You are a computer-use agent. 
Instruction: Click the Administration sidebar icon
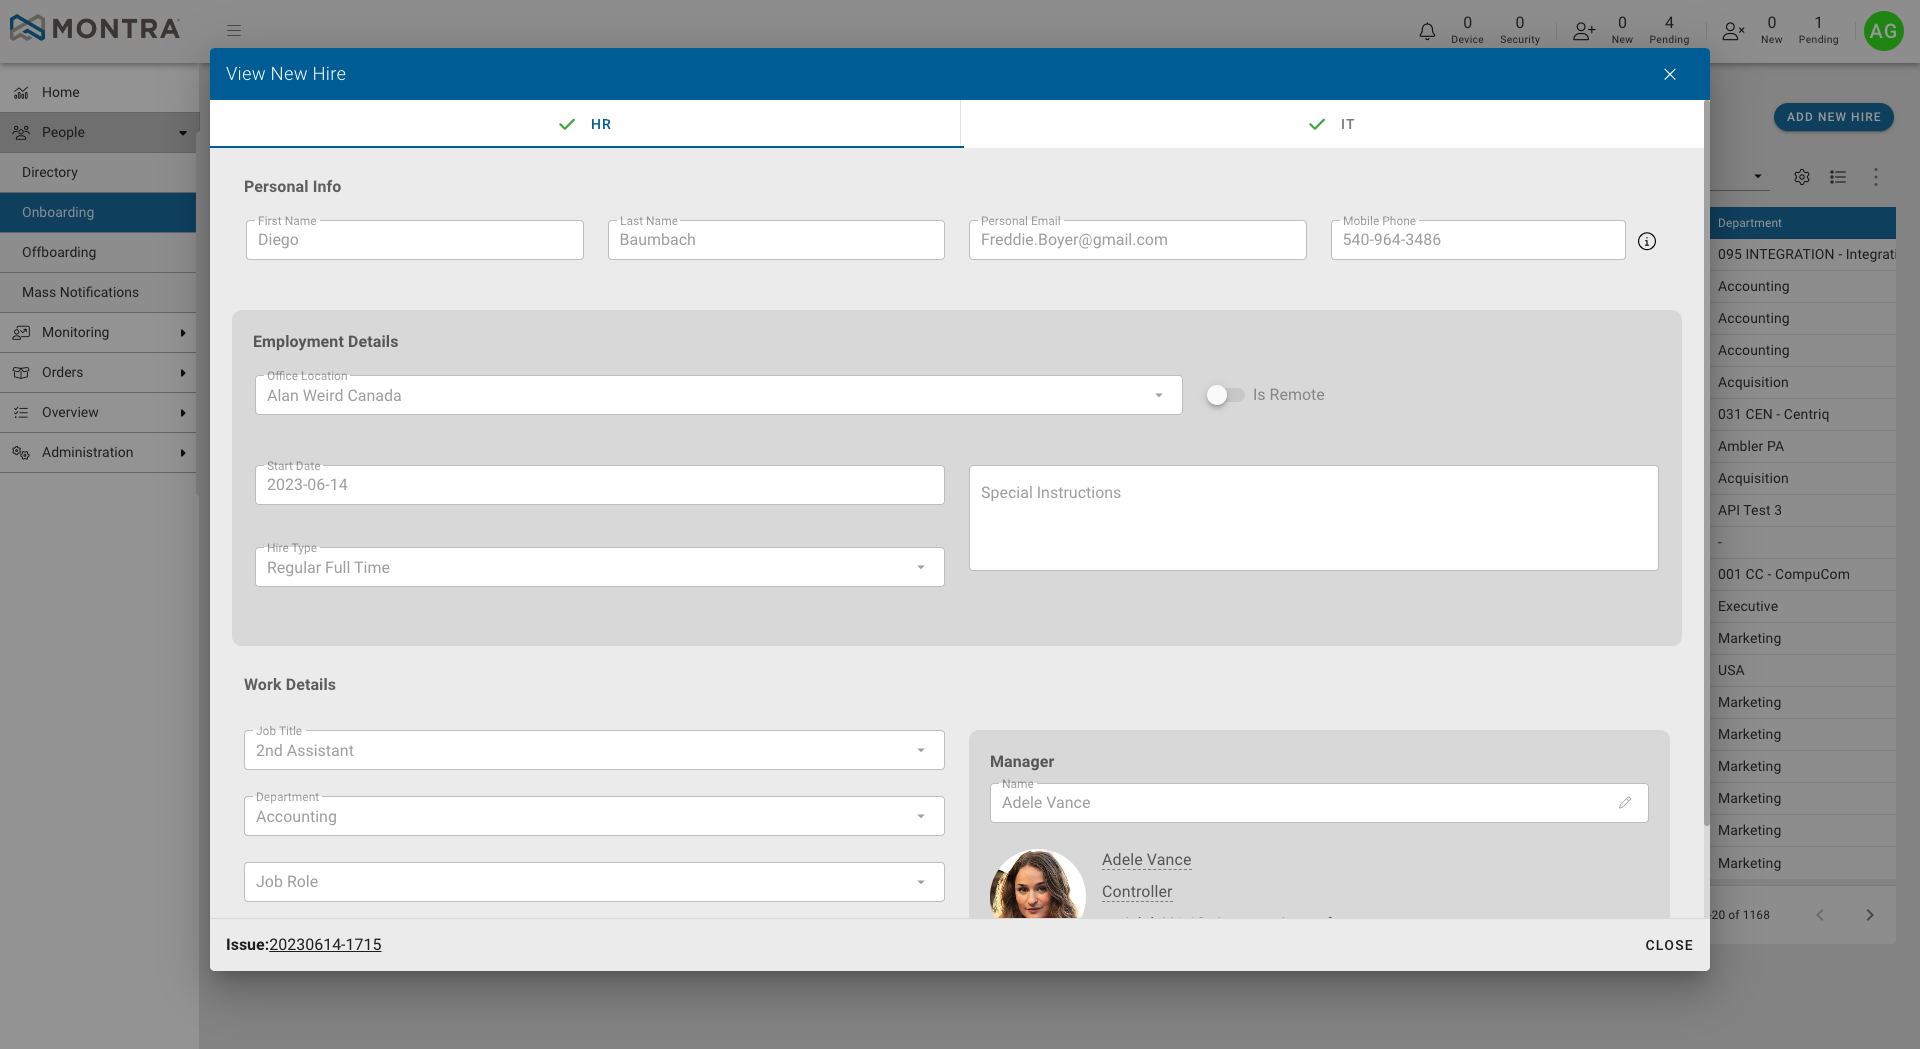coord(21,452)
